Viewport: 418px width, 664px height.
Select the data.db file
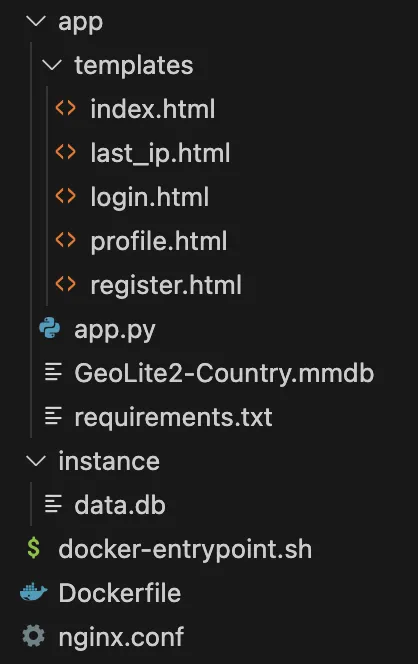[120, 505]
